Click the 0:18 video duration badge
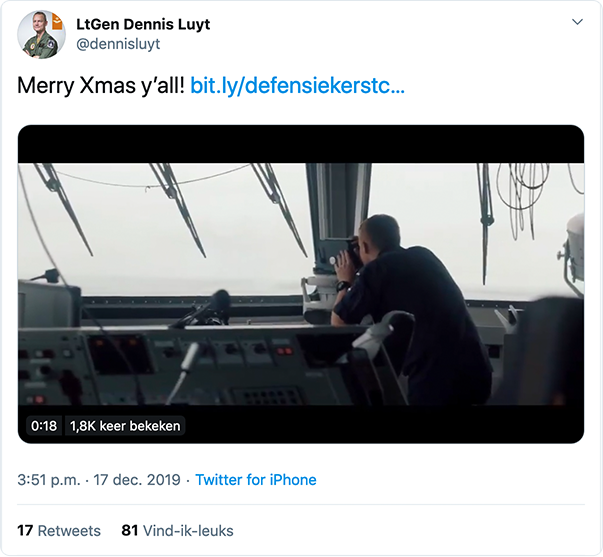Screen dimensions: 603x557 [x=43, y=426]
